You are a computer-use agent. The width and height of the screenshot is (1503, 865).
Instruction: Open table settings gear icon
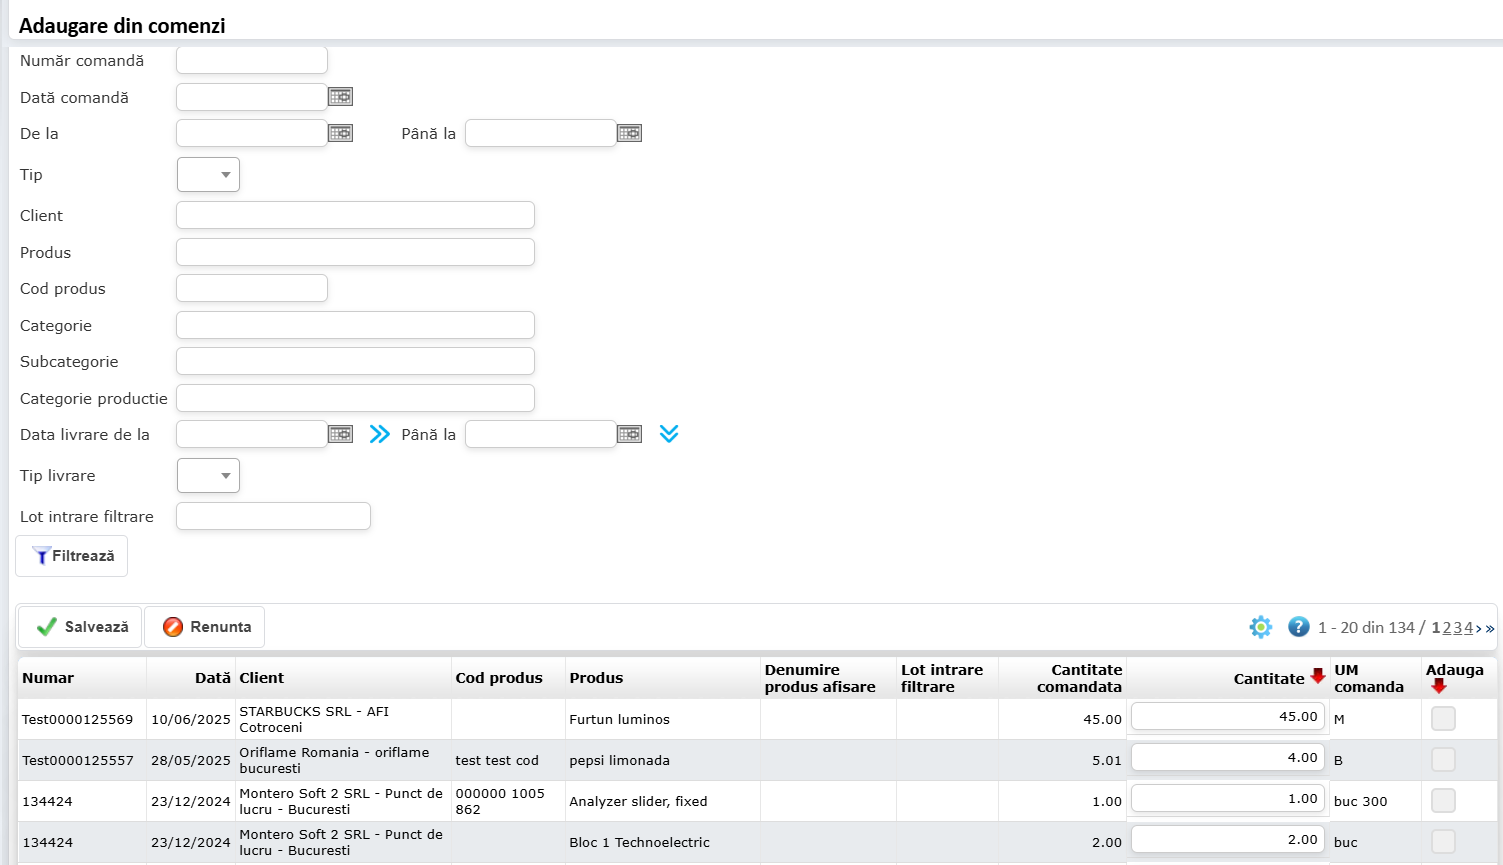point(1260,627)
